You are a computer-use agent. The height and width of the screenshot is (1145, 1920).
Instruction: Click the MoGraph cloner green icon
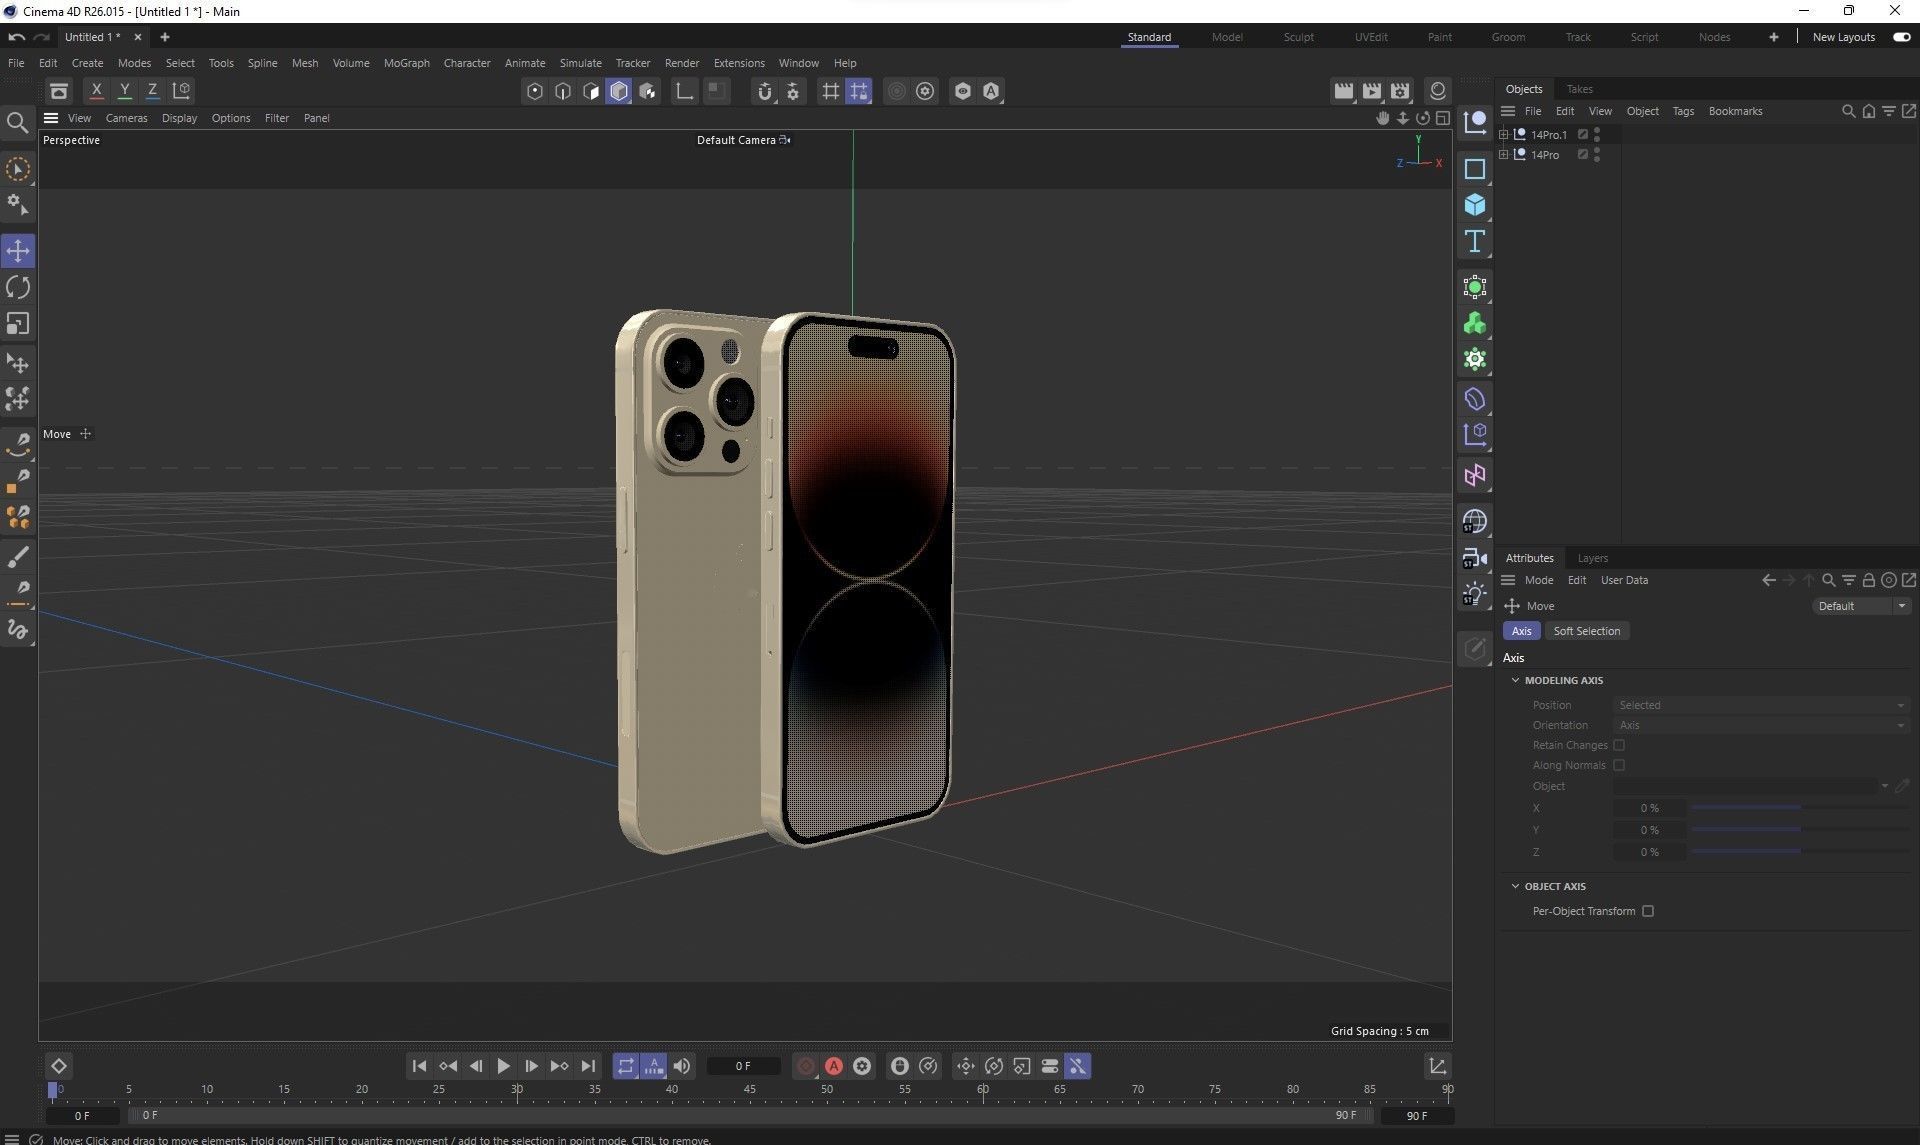pos(1474,324)
